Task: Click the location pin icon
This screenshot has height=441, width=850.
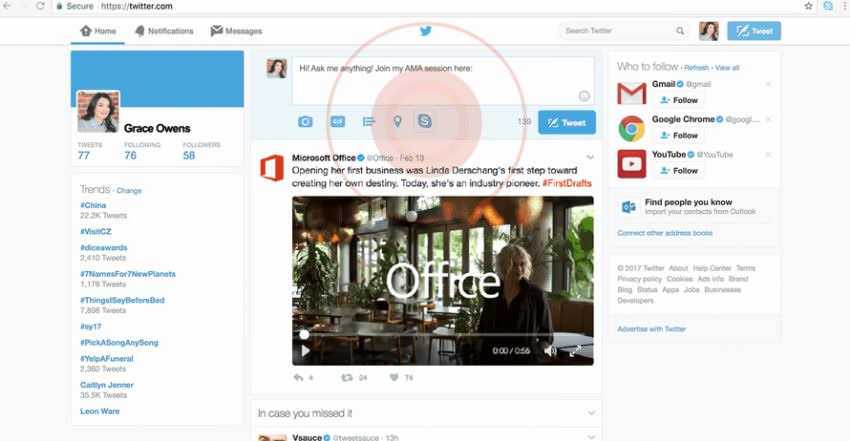Action: [397, 122]
